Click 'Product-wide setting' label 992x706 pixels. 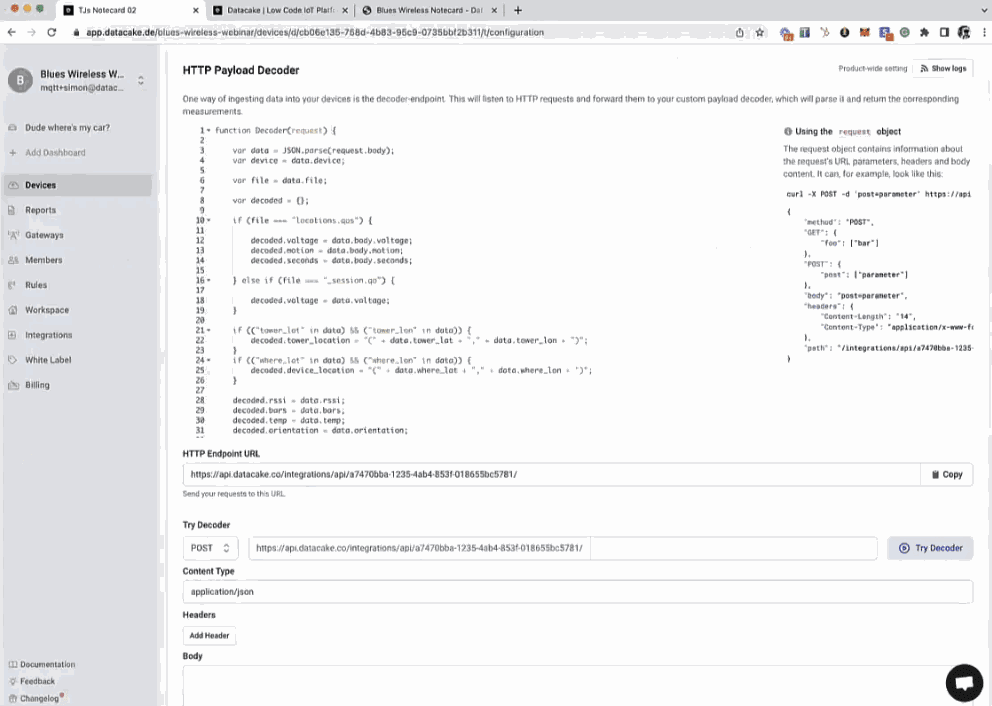pos(872,68)
